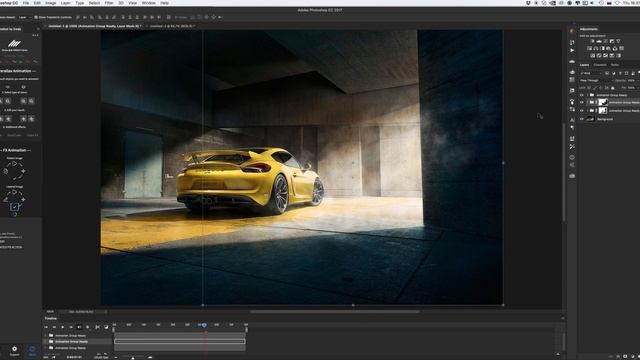Toggle visibility of top Animation Group layer
Viewport: 640px width, 360px height.
coord(582,95)
